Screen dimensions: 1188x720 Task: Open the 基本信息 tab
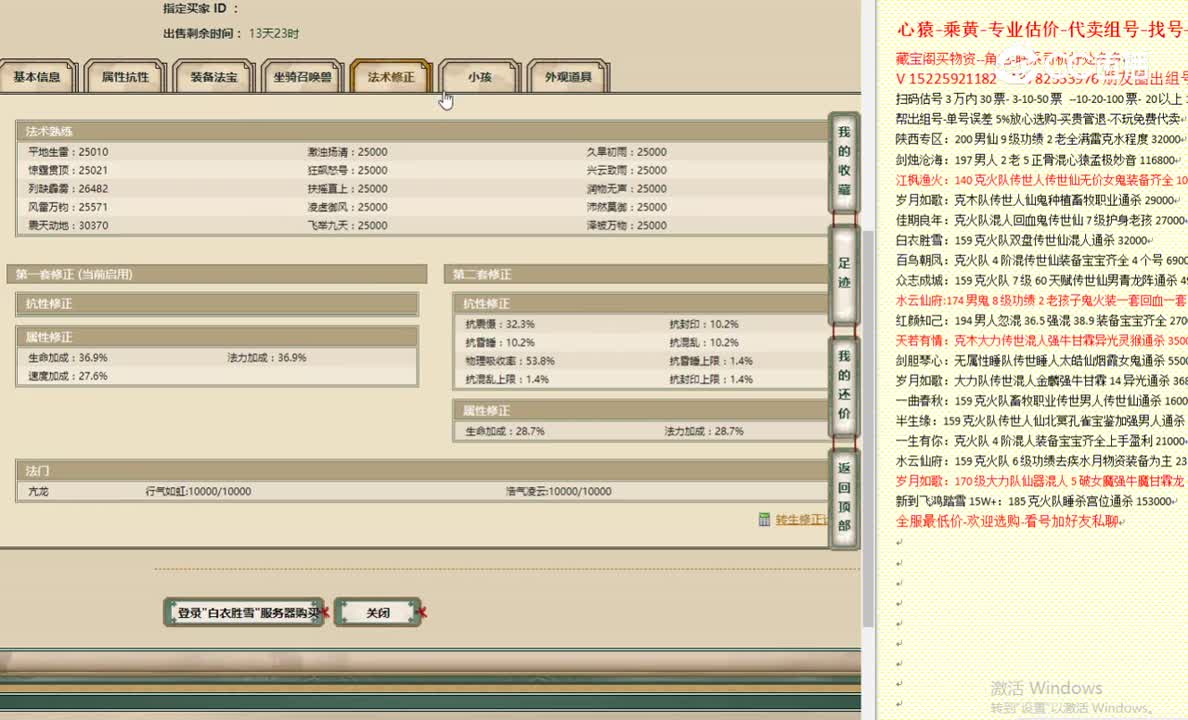coord(37,77)
